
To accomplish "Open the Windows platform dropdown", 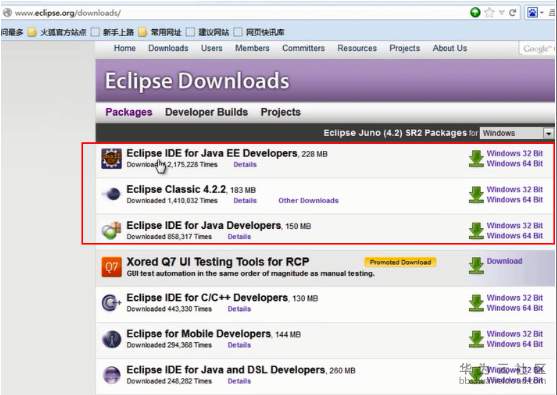I will coord(517,133).
